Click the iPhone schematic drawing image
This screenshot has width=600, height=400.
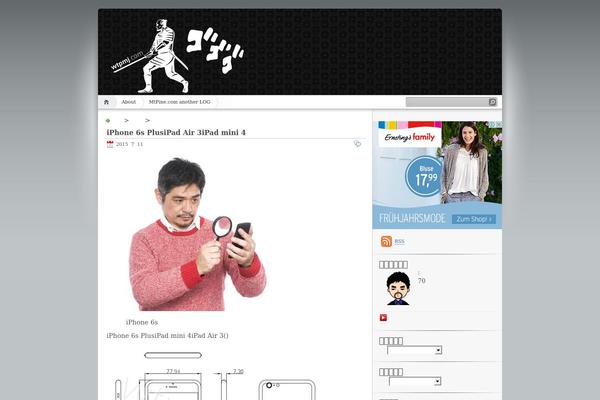pyautogui.click(x=215, y=375)
